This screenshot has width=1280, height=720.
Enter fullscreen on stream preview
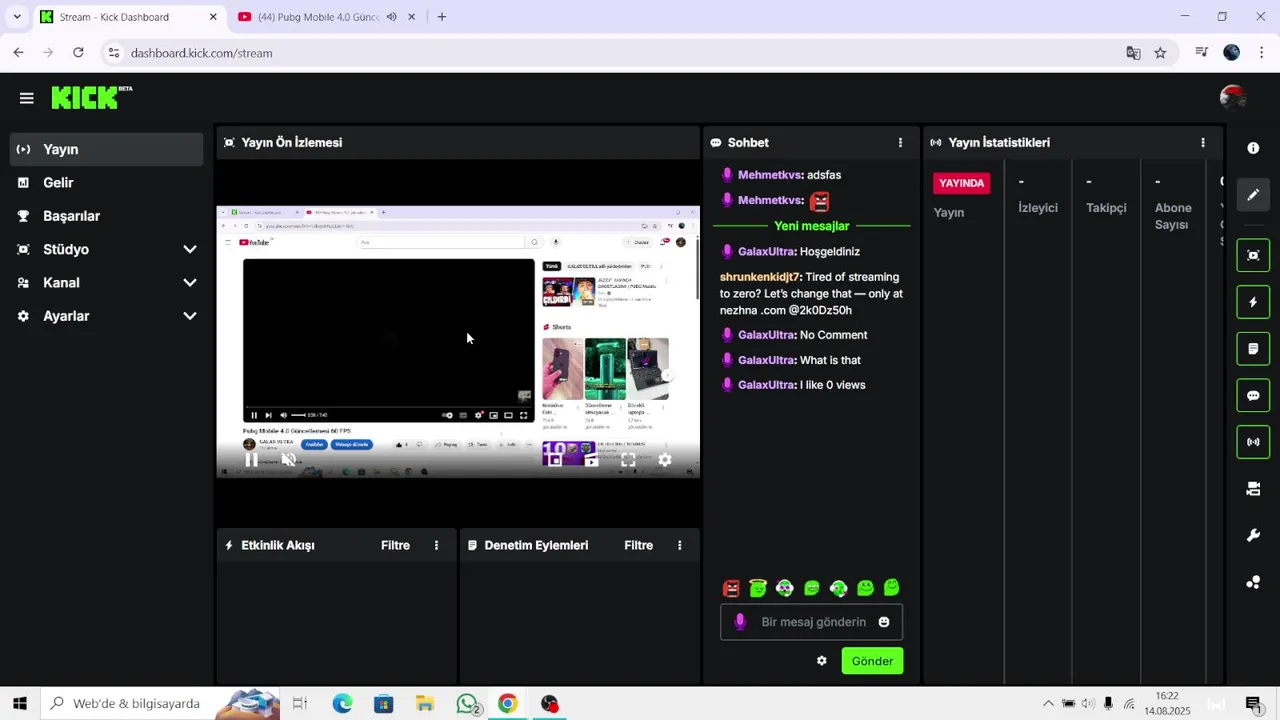pos(628,460)
